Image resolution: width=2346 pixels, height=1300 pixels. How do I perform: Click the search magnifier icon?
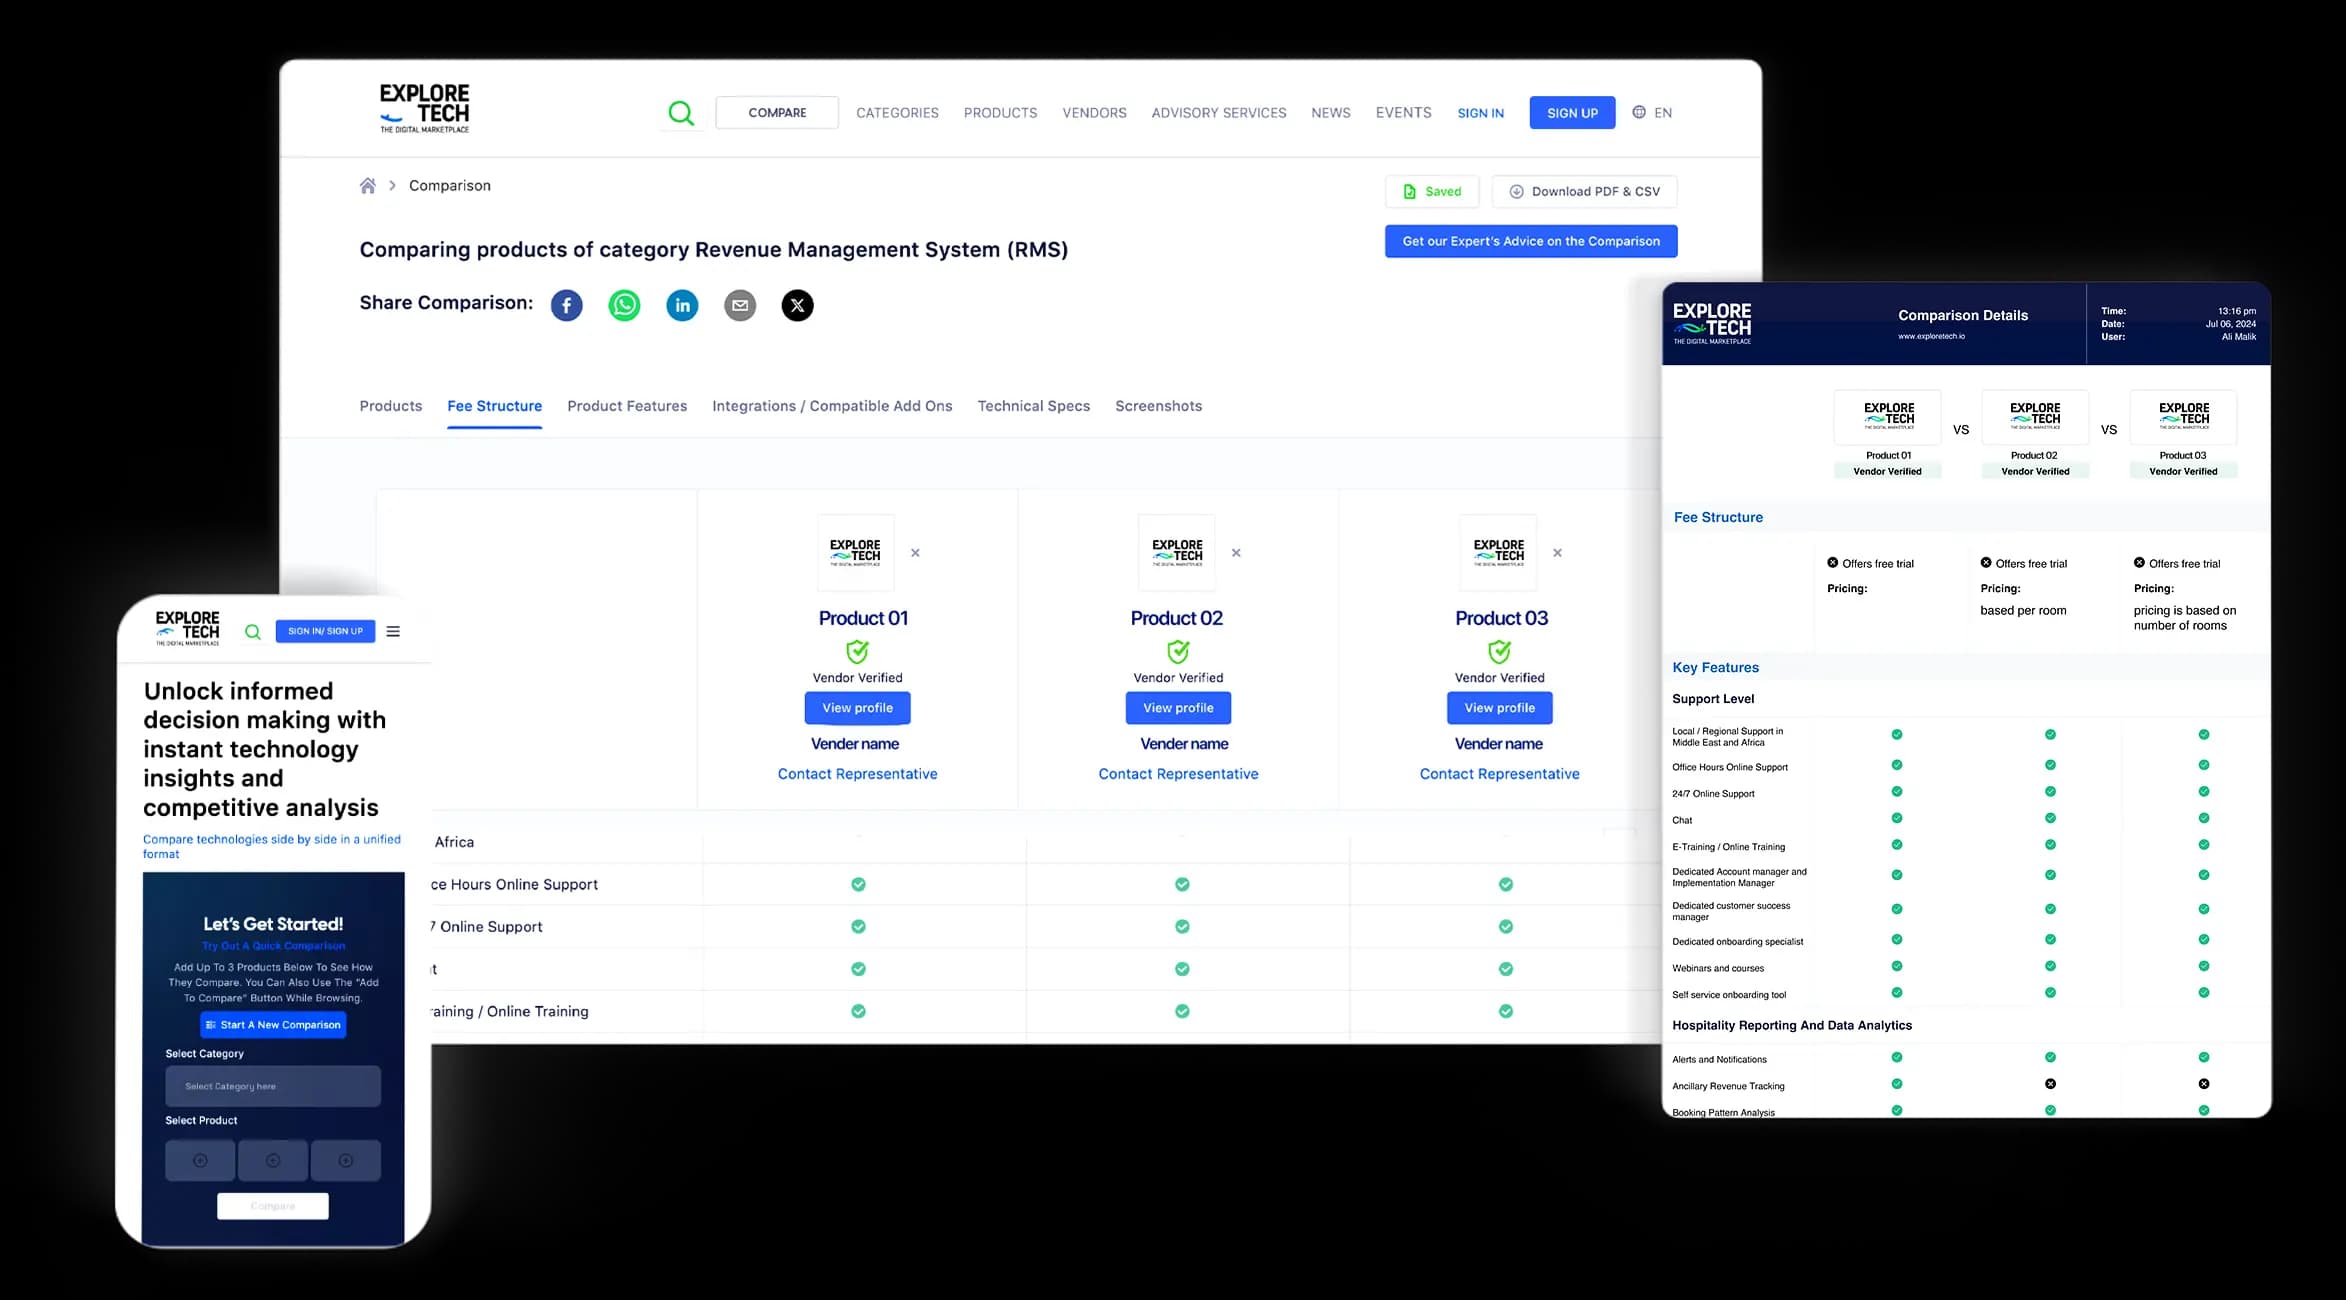click(x=680, y=112)
